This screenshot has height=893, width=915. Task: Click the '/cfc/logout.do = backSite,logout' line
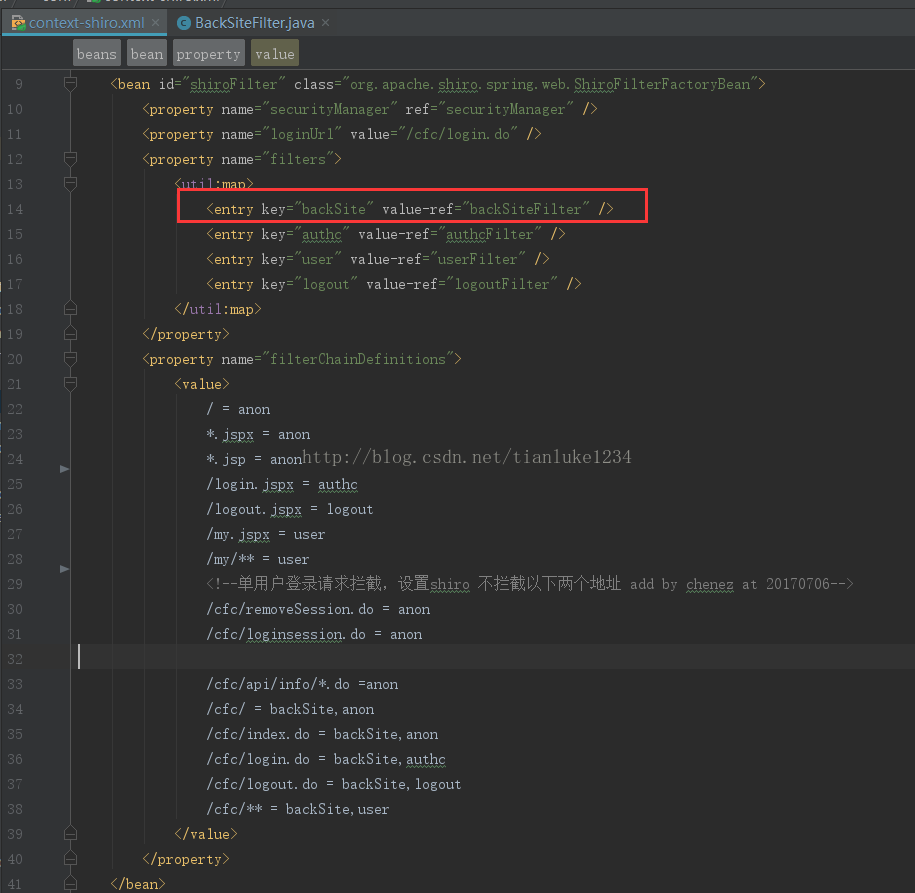pos(334,784)
